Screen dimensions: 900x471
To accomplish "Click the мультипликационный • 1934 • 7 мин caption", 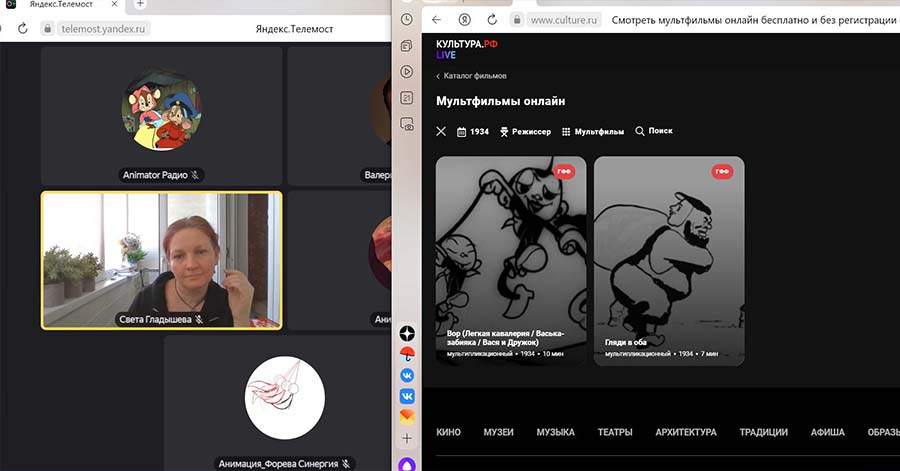I will 661,354.
